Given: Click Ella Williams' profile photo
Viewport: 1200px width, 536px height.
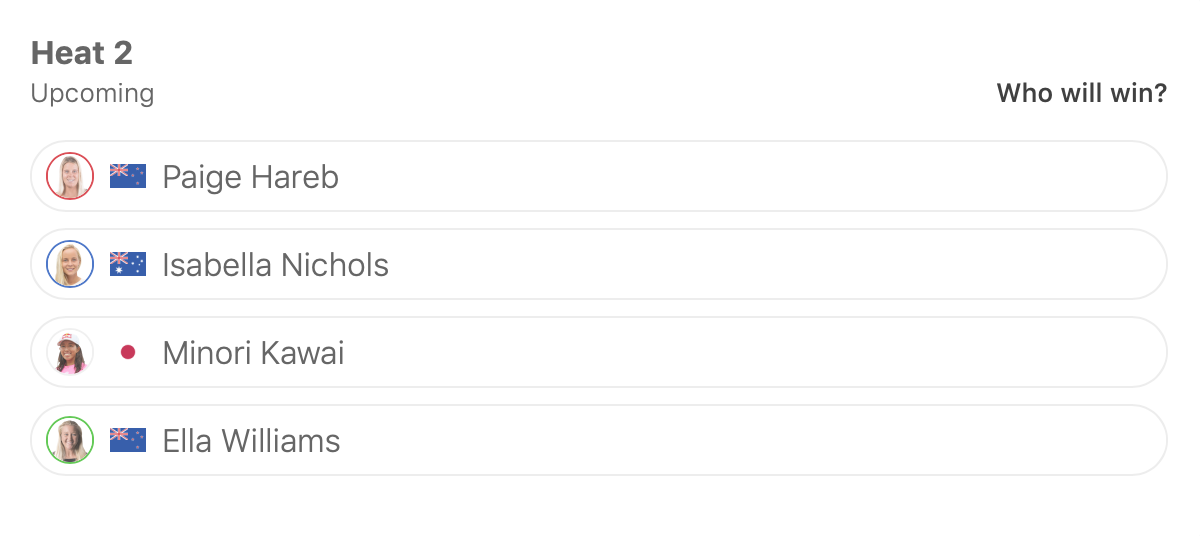Looking at the screenshot, I should pos(70,441).
